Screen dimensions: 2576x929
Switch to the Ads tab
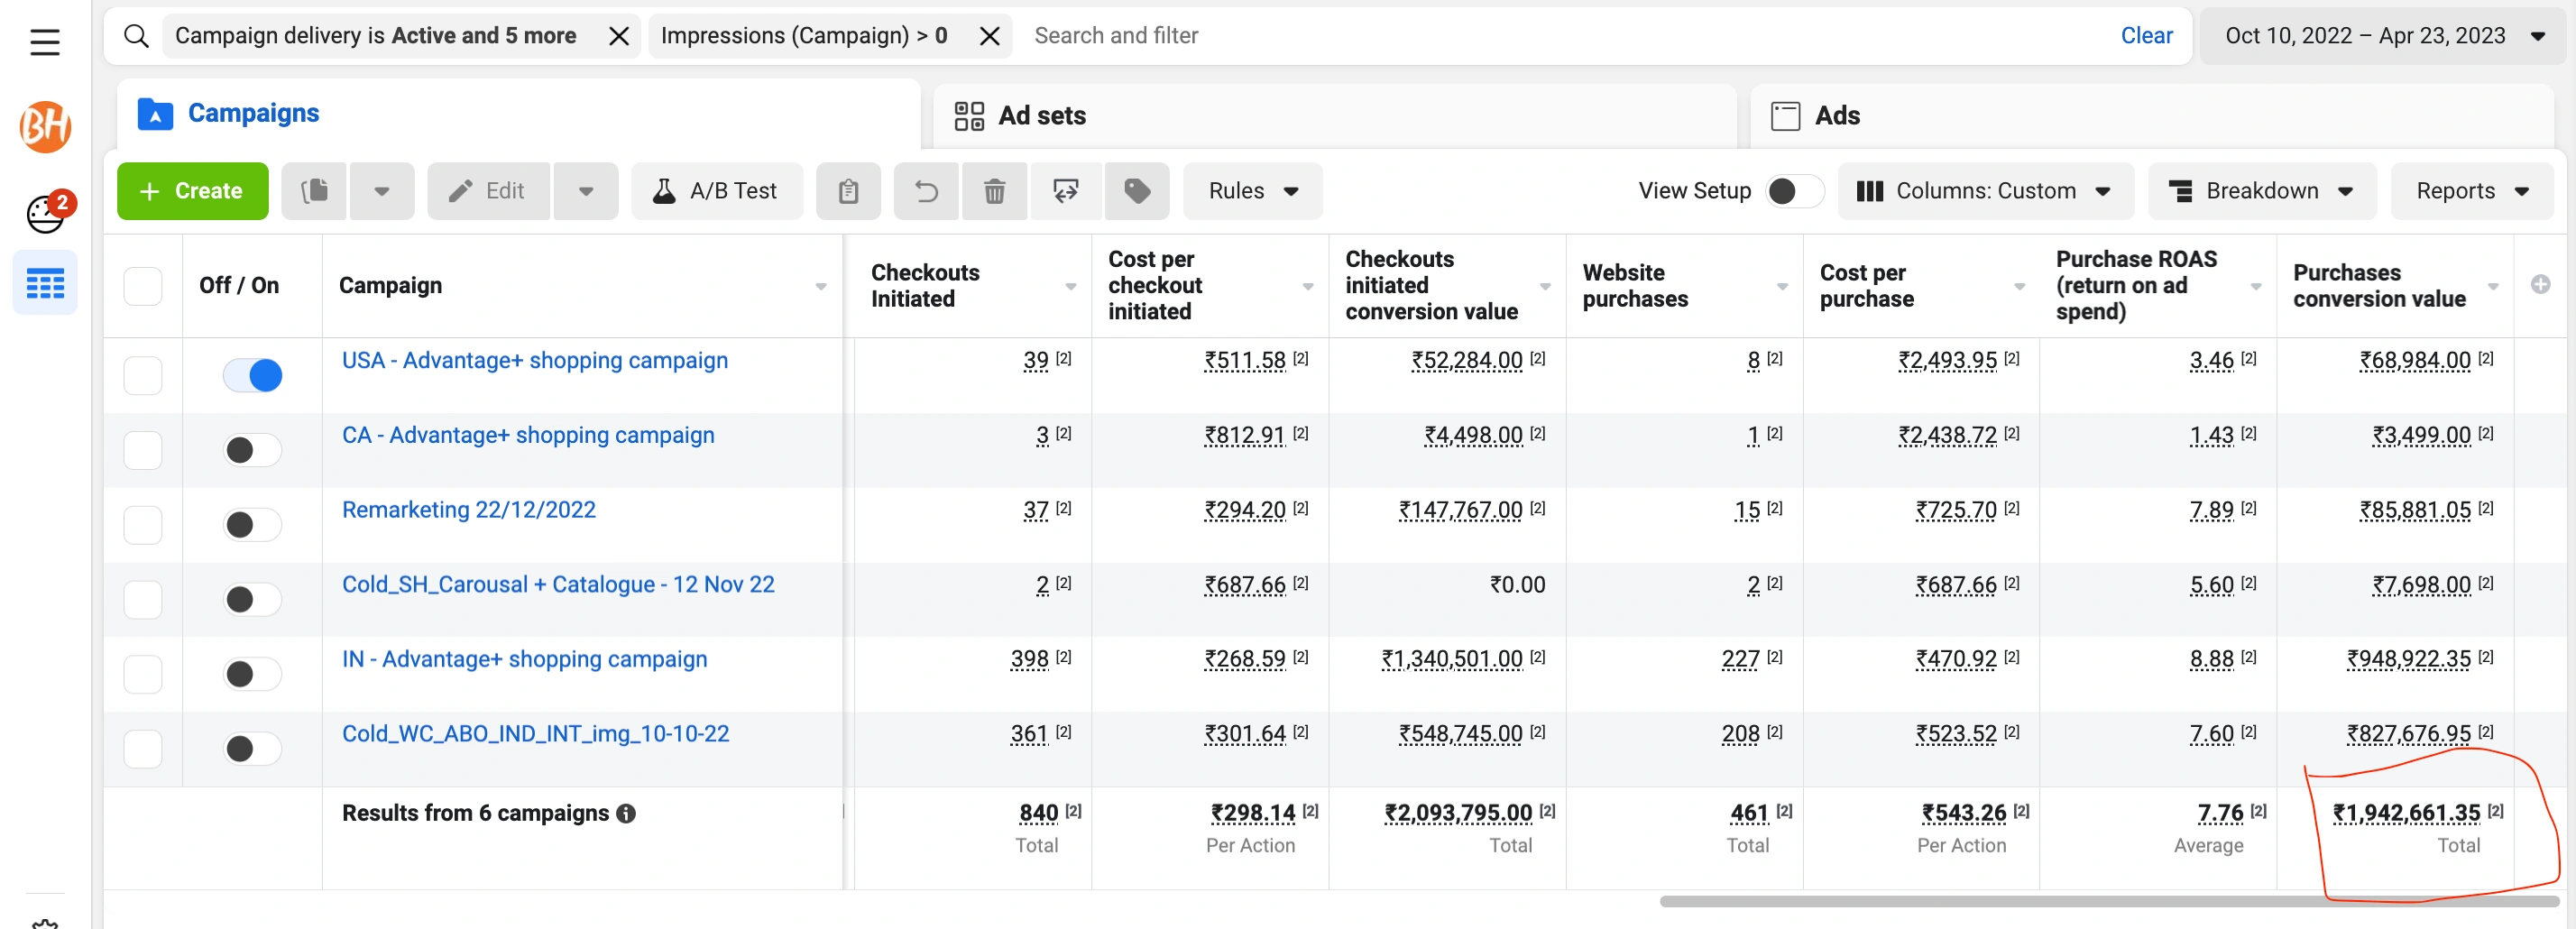coord(2153,116)
